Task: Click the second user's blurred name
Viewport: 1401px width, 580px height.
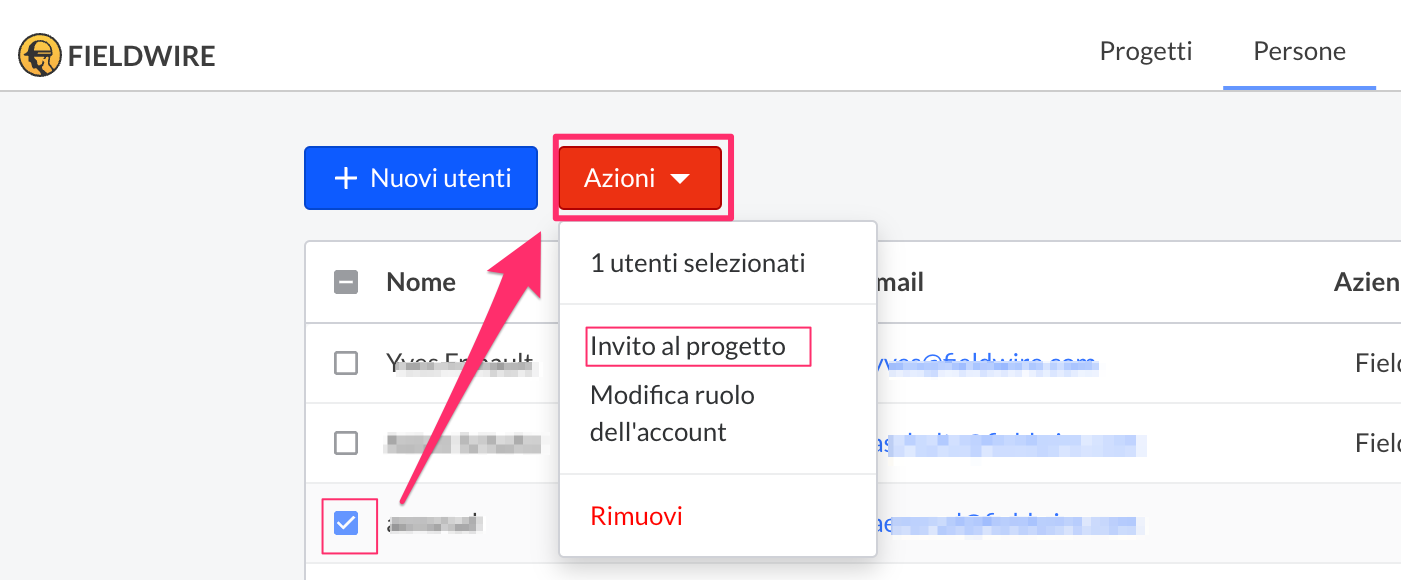Action: (x=463, y=443)
